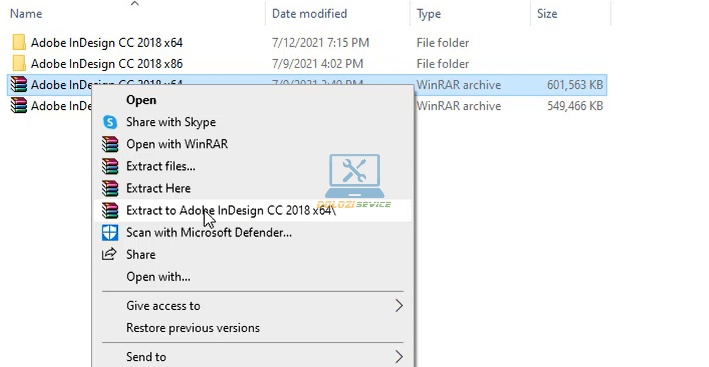Screen dimensions: 709x367
Task: Sort by Date modified column header
Action: [309, 14]
